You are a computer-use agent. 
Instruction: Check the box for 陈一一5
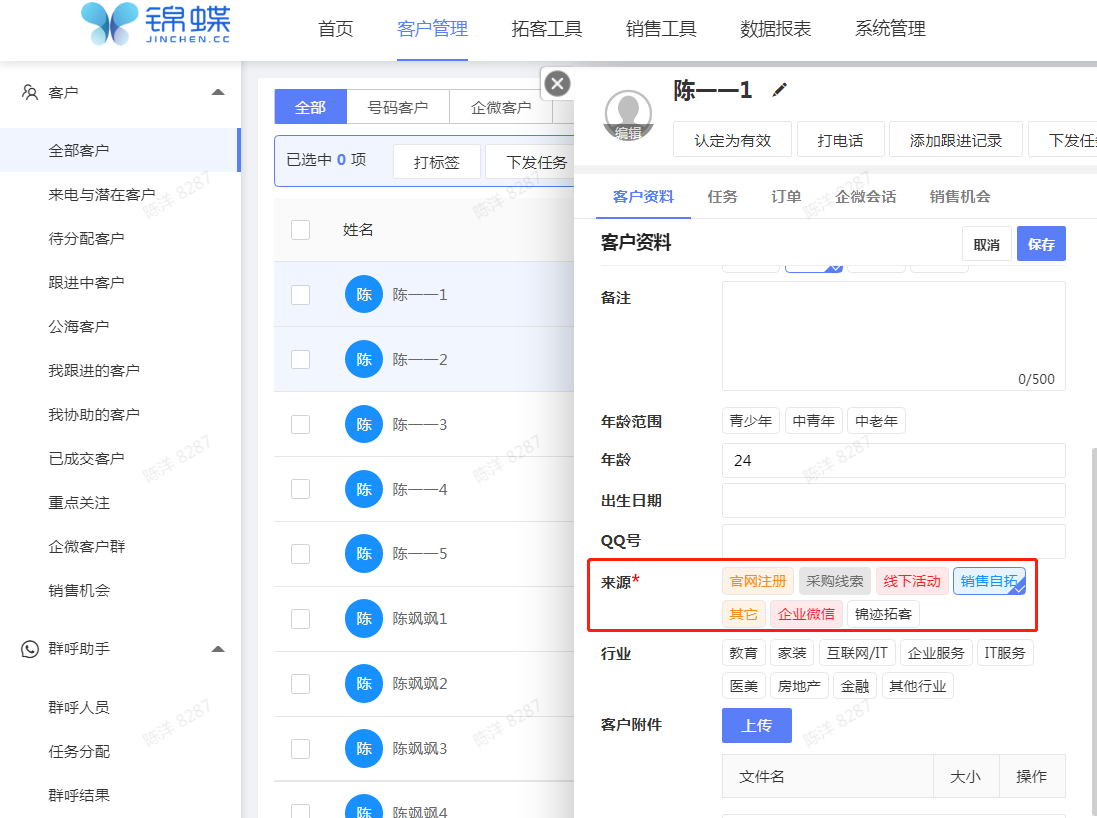tap(300, 553)
